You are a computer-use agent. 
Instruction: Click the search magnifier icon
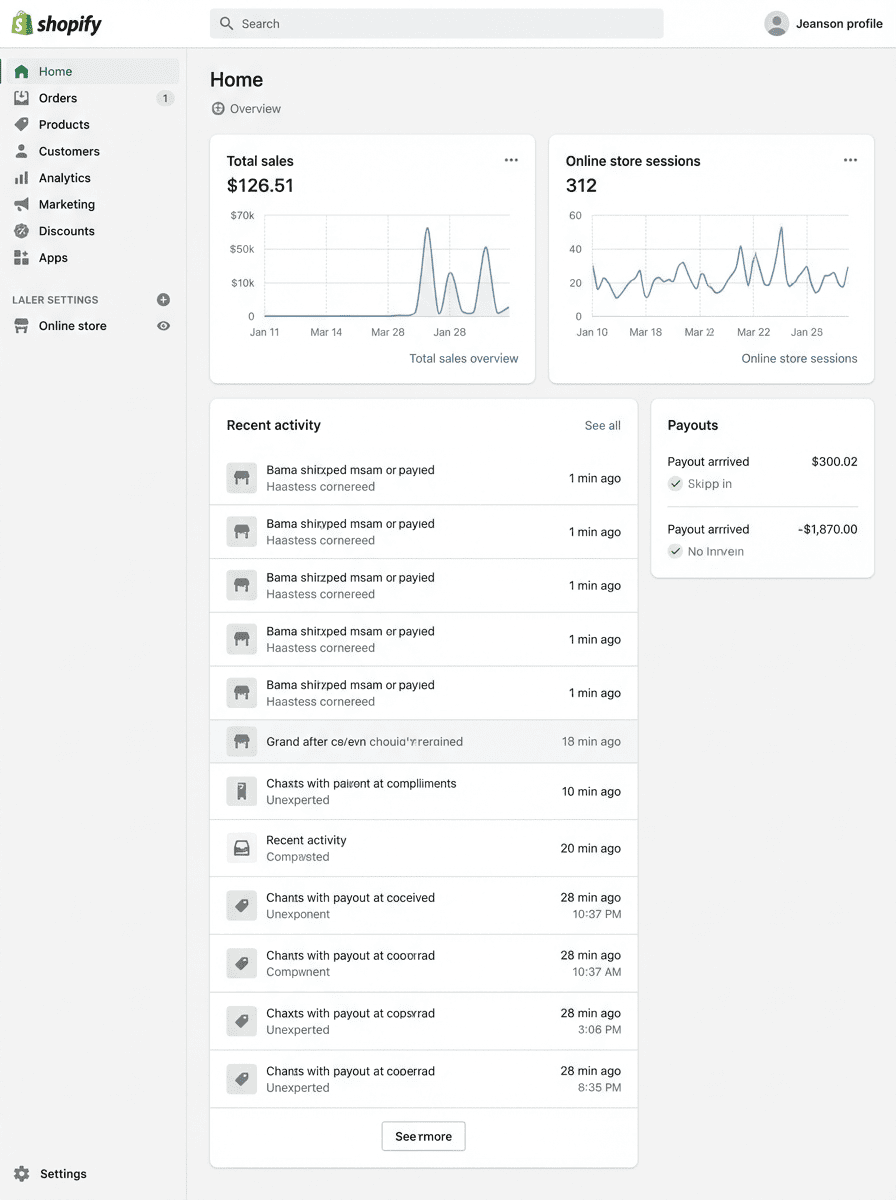pos(227,24)
